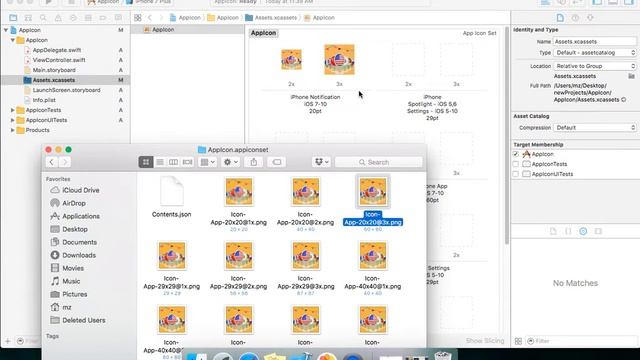Toggle AppIcon target membership checkbox

click(x=516, y=154)
